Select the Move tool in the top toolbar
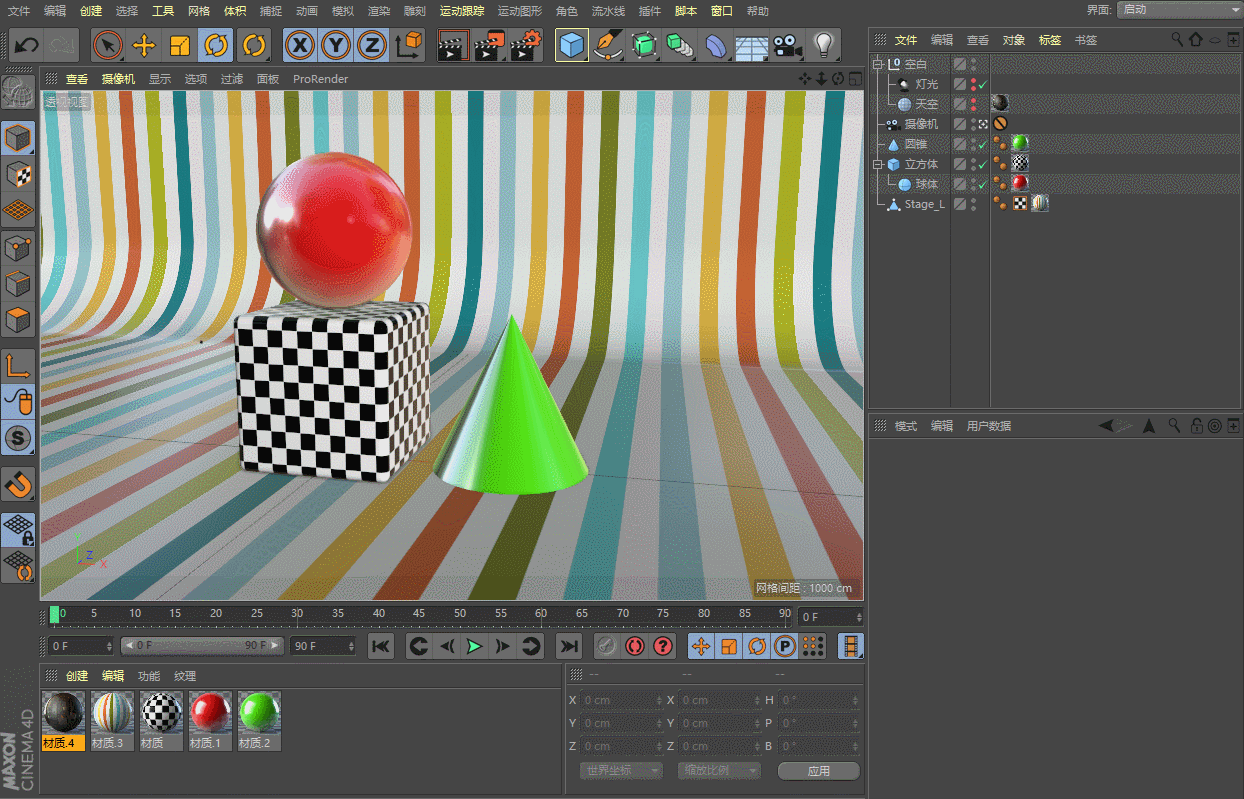 point(144,45)
